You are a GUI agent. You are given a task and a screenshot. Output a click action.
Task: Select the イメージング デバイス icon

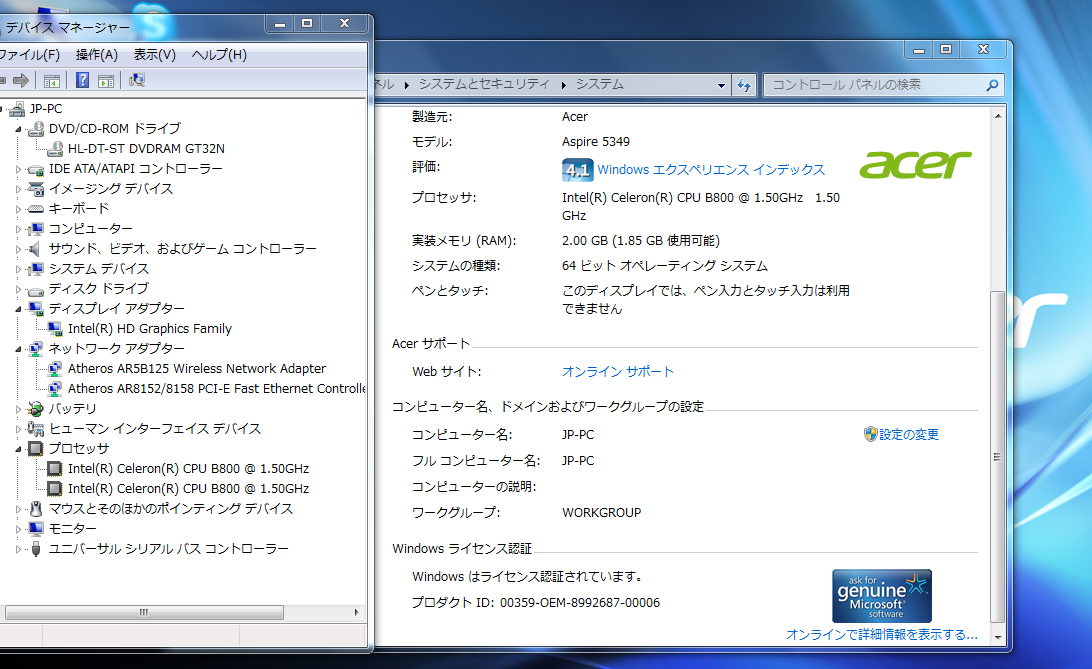click(36, 189)
